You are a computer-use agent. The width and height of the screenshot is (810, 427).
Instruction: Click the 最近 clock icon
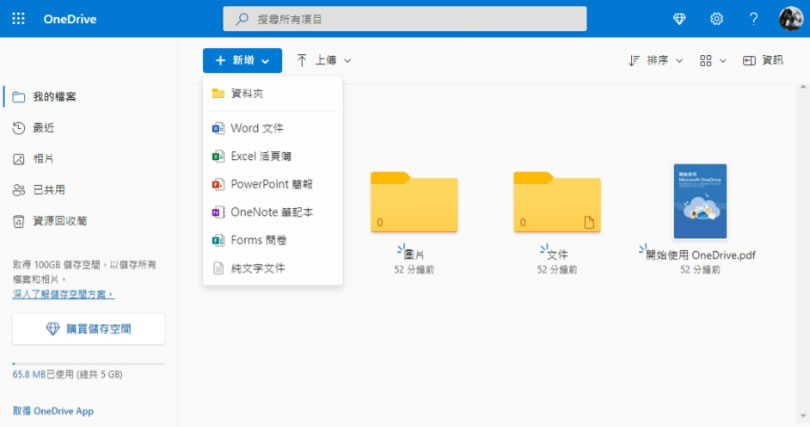pyautogui.click(x=19, y=128)
